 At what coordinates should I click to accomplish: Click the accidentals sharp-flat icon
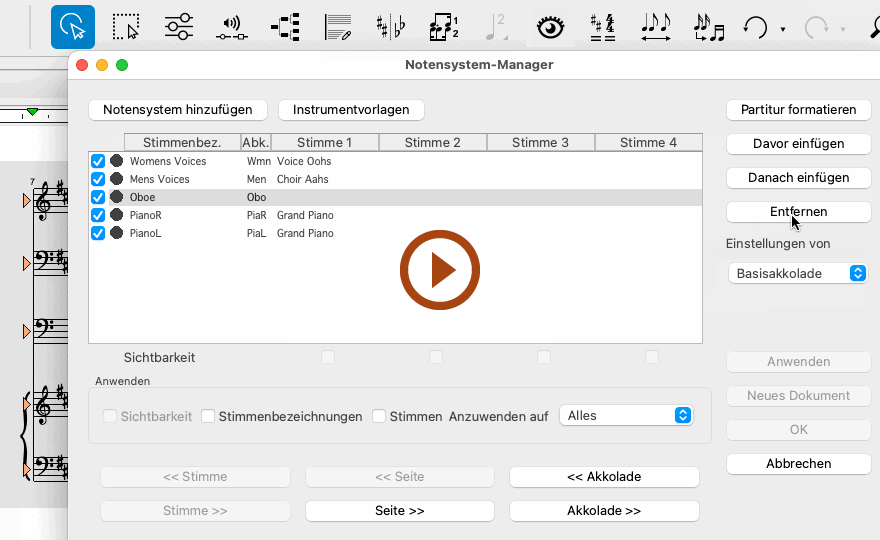[x=390, y=27]
